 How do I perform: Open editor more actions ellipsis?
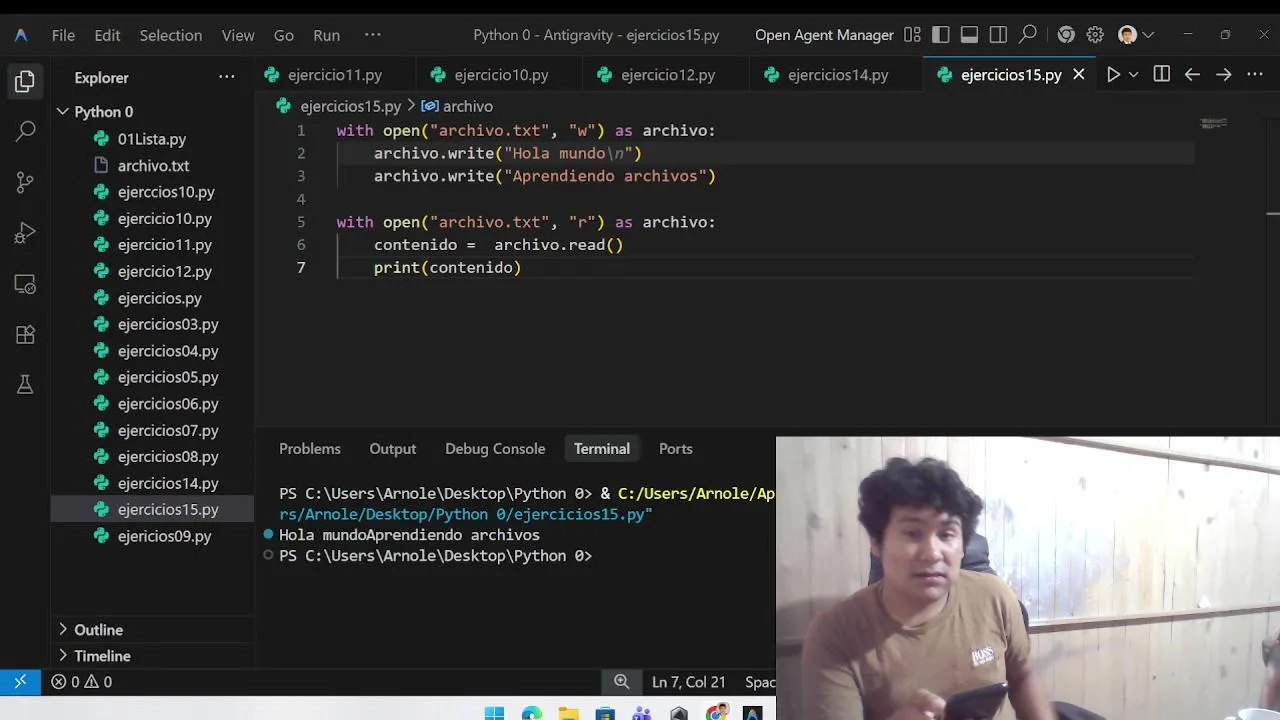(x=1254, y=75)
